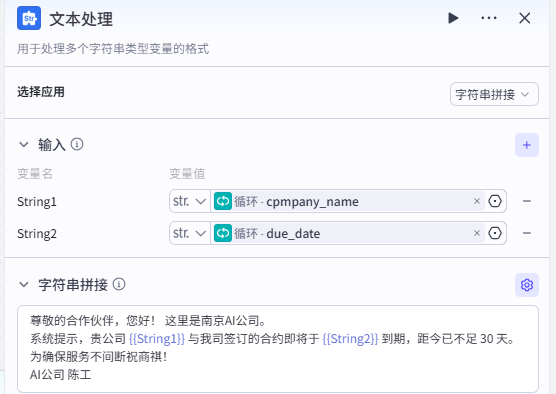Open the String1 str. type dropdown
The width and height of the screenshot is (556, 394).
point(190,201)
